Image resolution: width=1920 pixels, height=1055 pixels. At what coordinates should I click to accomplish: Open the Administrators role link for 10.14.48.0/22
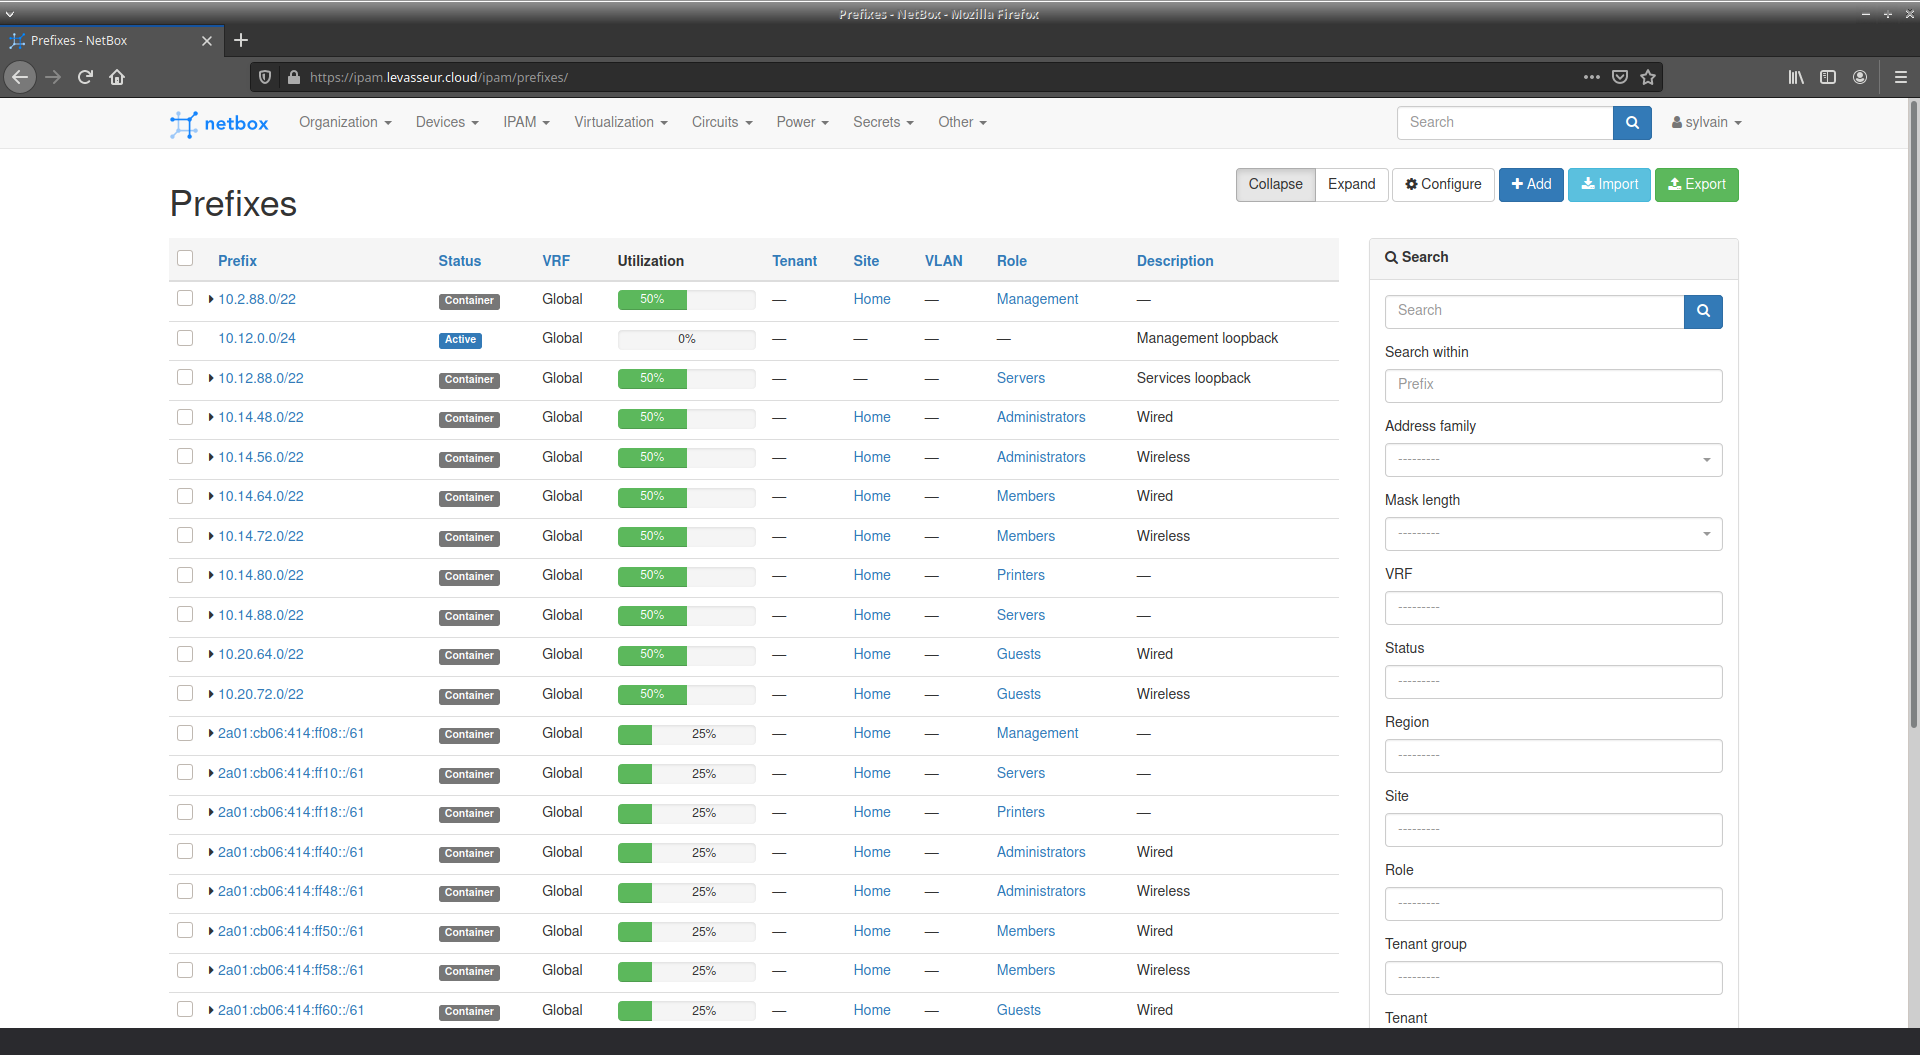[x=1040, y=417]
